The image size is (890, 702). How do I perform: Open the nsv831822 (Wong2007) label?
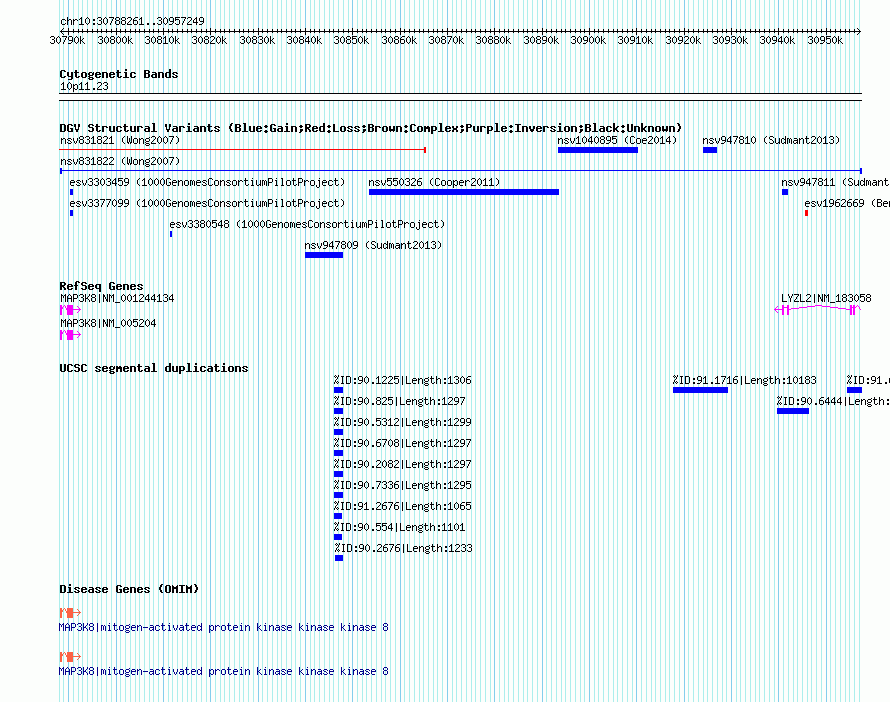pos(120,161)
